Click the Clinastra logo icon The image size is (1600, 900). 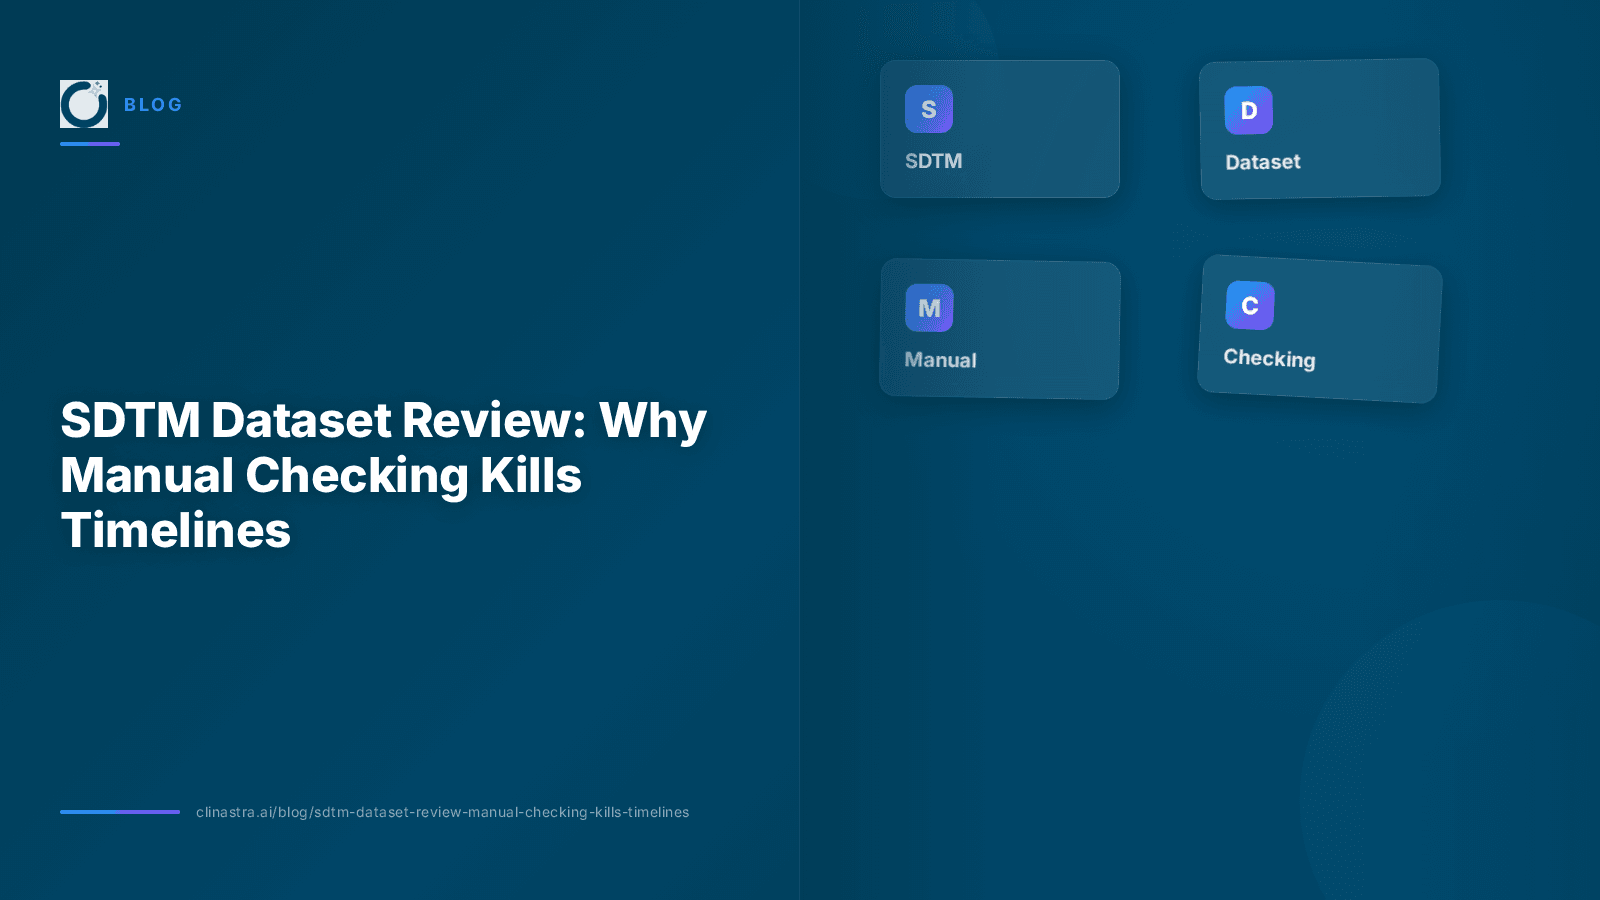coord(84,104)
